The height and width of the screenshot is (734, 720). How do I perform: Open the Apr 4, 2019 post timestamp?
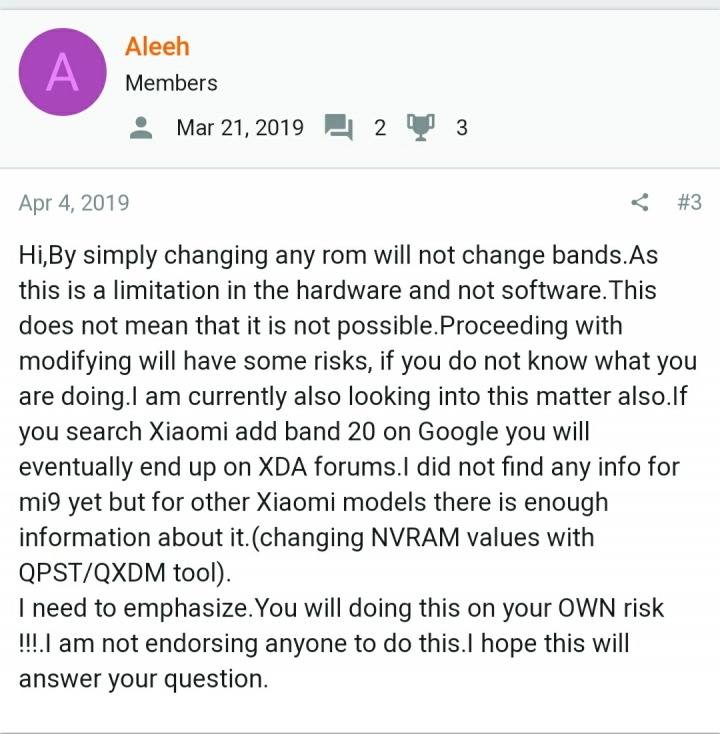(74, 203)
